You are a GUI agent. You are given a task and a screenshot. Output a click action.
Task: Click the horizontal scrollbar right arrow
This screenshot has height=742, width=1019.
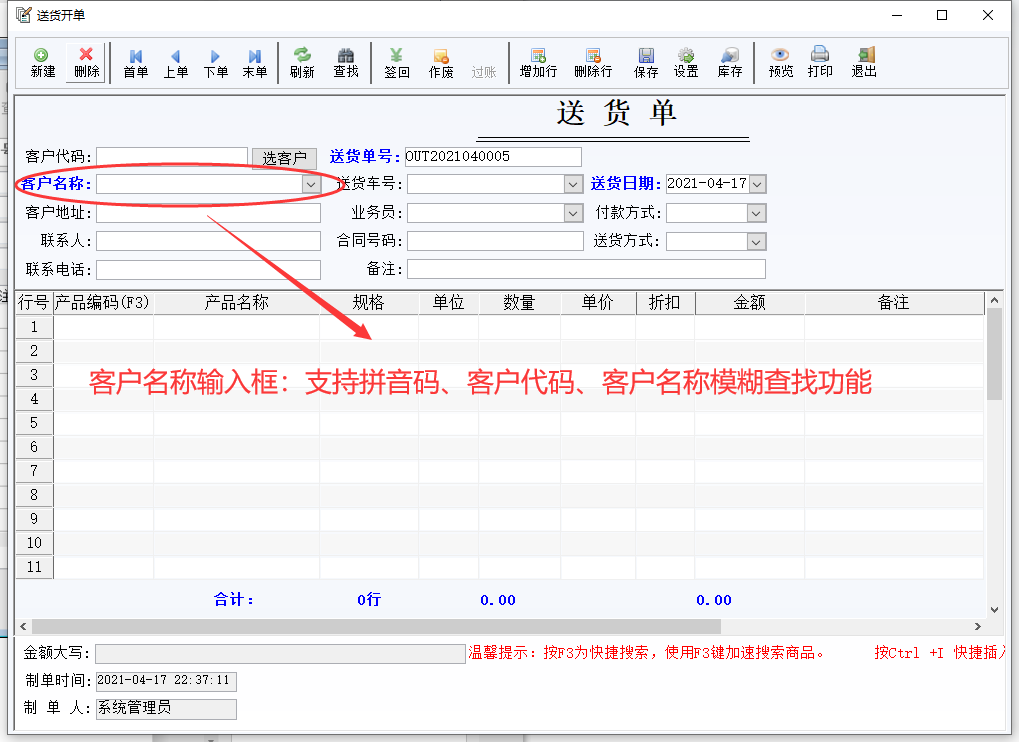point(977,626)
